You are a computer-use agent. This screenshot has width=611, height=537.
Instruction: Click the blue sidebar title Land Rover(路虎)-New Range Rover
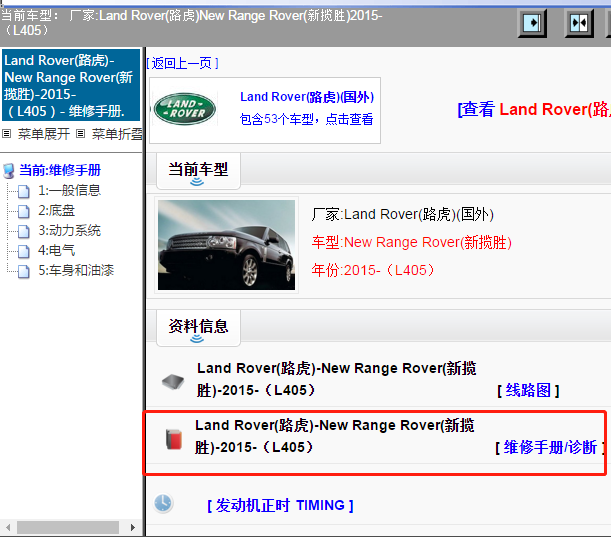pyautogui.click(x=71, y=85)
